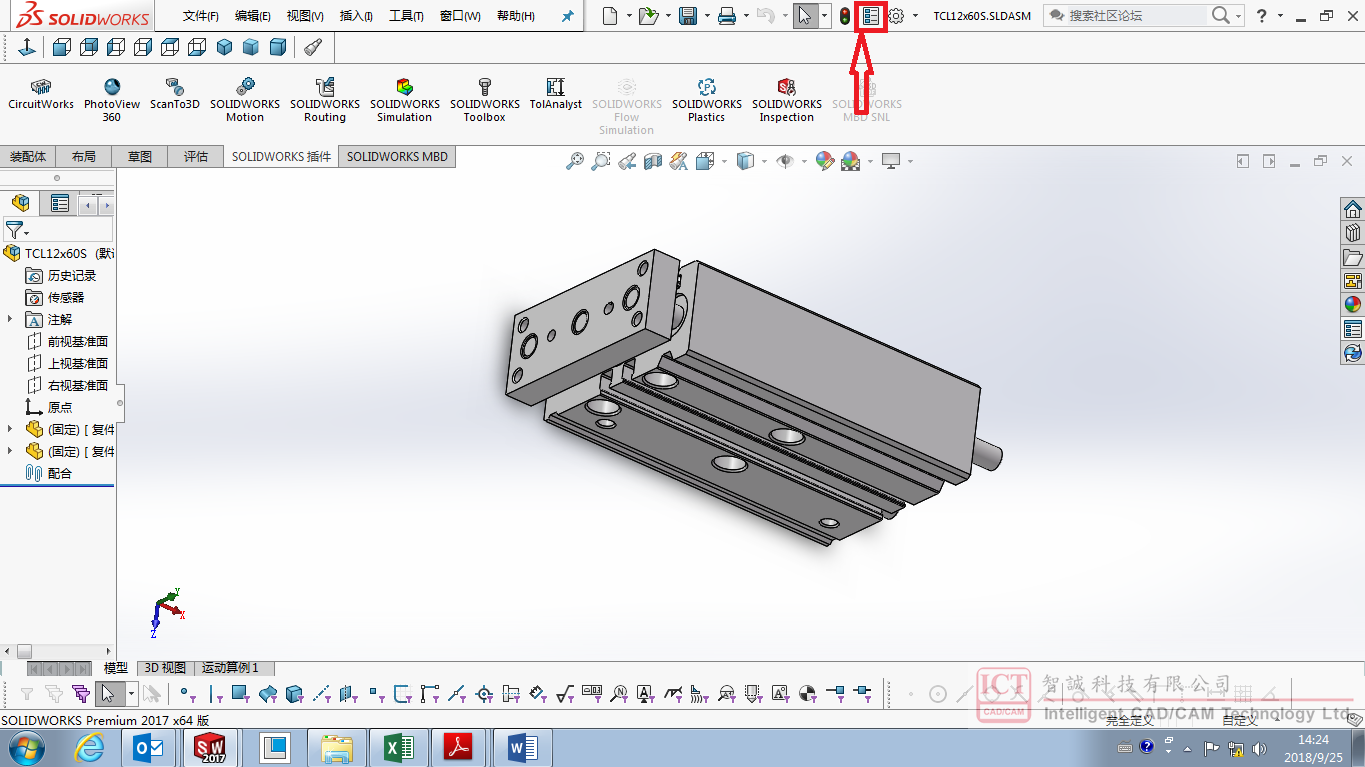Open the dropdown arrow beside New
This screenshot has width=1365, height=767.
click(x=629, y=16)
